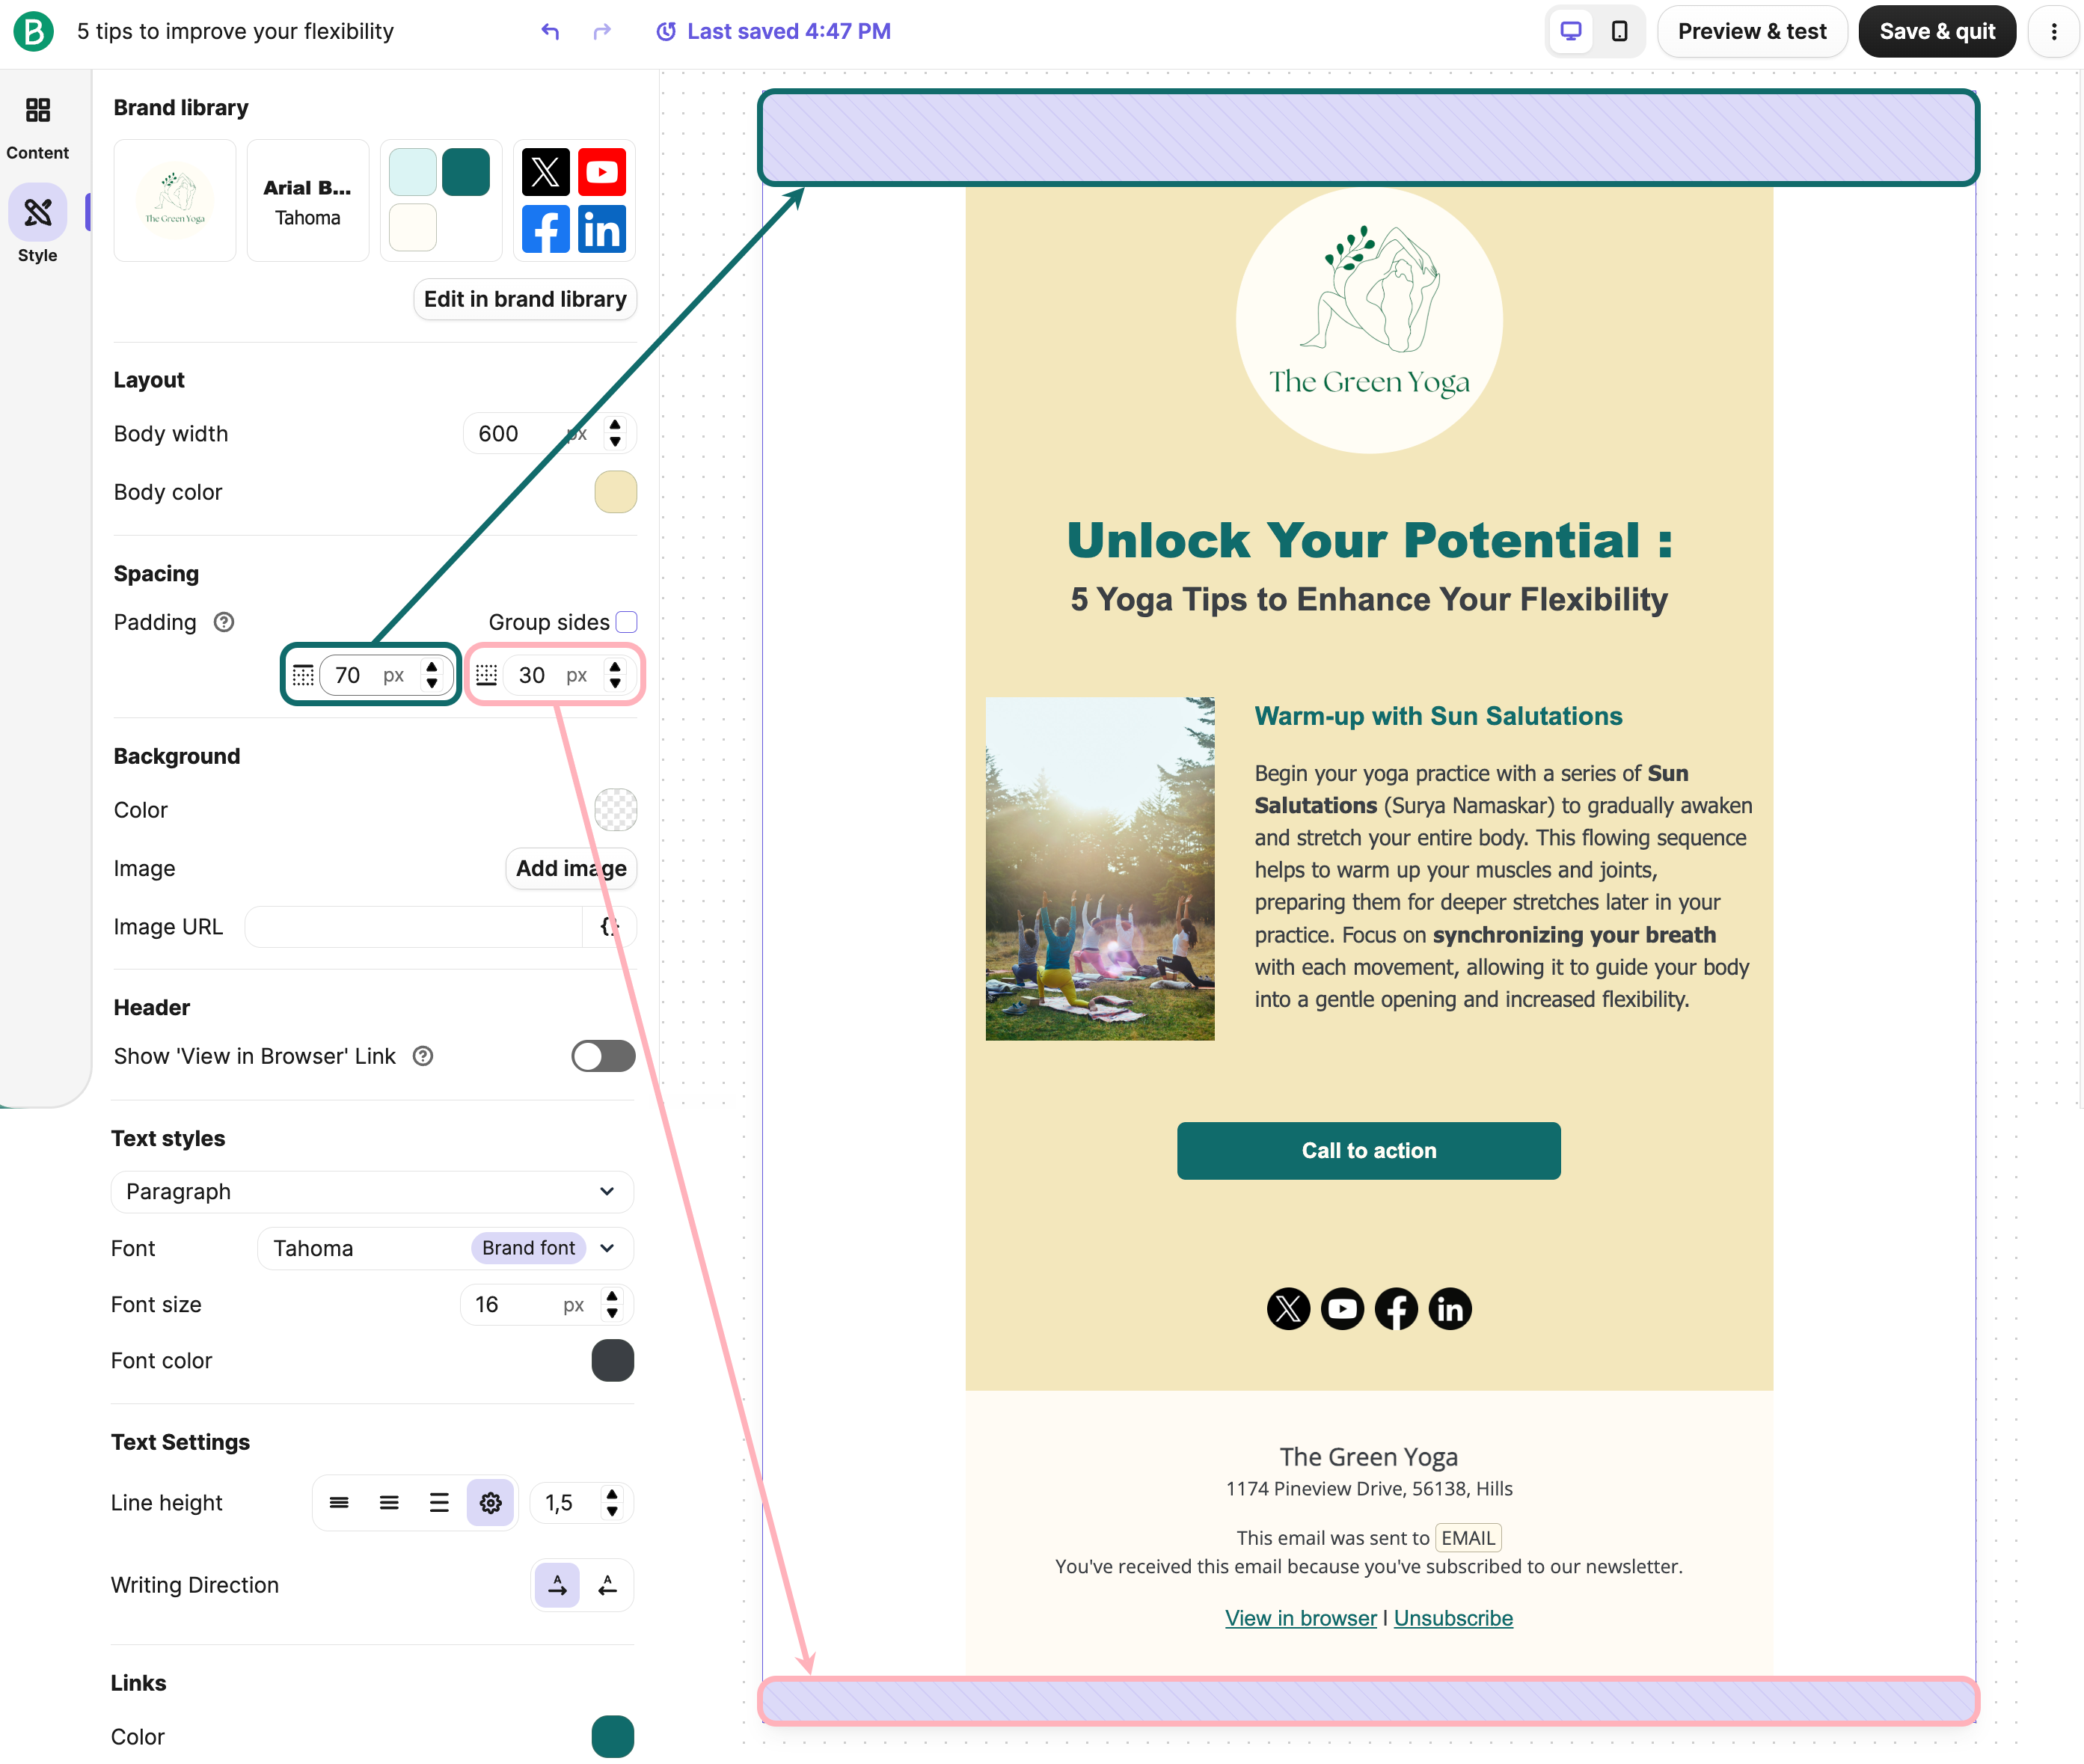Toggle Show 'View in Browser' Link switch
The image size is (2084, 1764).
603,1056
